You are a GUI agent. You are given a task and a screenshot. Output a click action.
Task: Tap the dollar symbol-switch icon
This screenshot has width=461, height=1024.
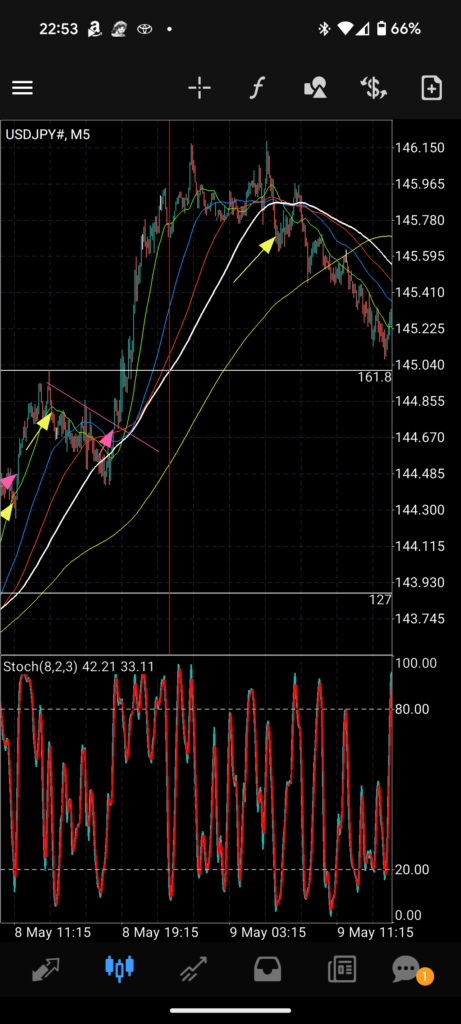[374, 88]
